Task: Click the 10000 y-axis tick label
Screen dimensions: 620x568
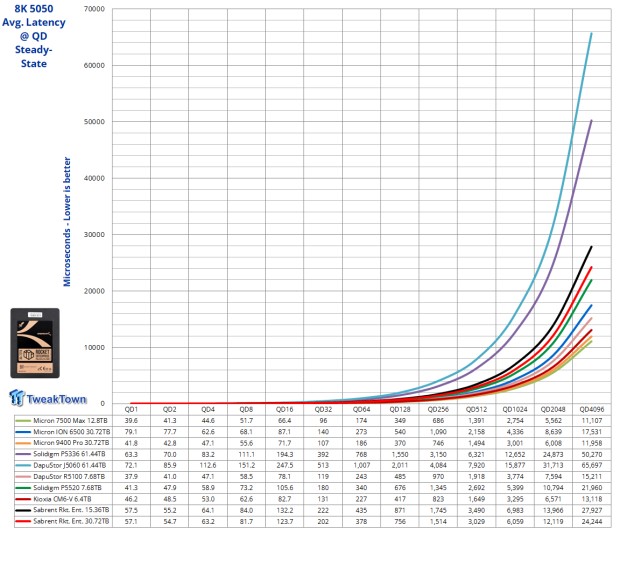Action: (x=94, y=347)
